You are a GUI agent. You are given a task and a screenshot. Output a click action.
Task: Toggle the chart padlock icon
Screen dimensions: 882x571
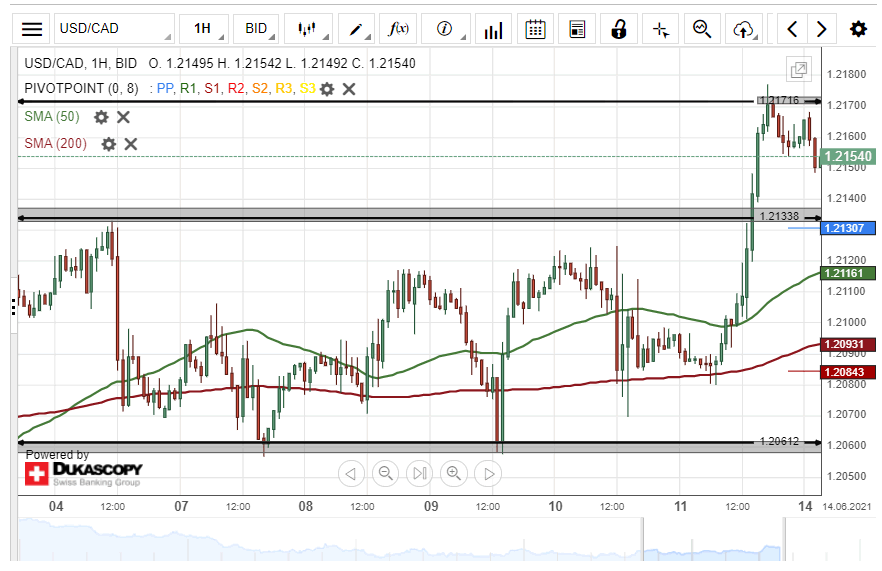[x=619, y=29]
